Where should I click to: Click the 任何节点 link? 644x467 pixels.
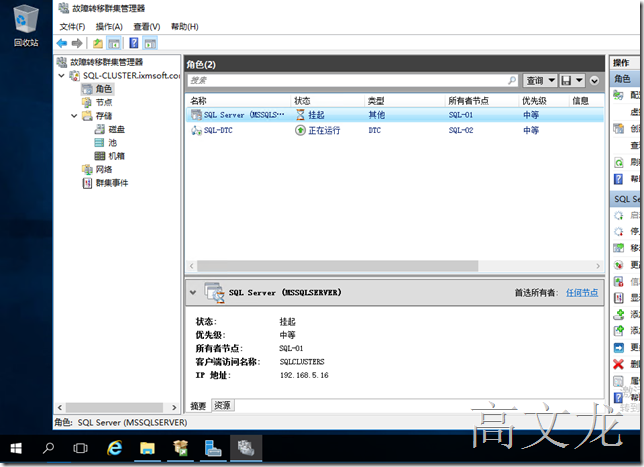click(x=582, y=292)
